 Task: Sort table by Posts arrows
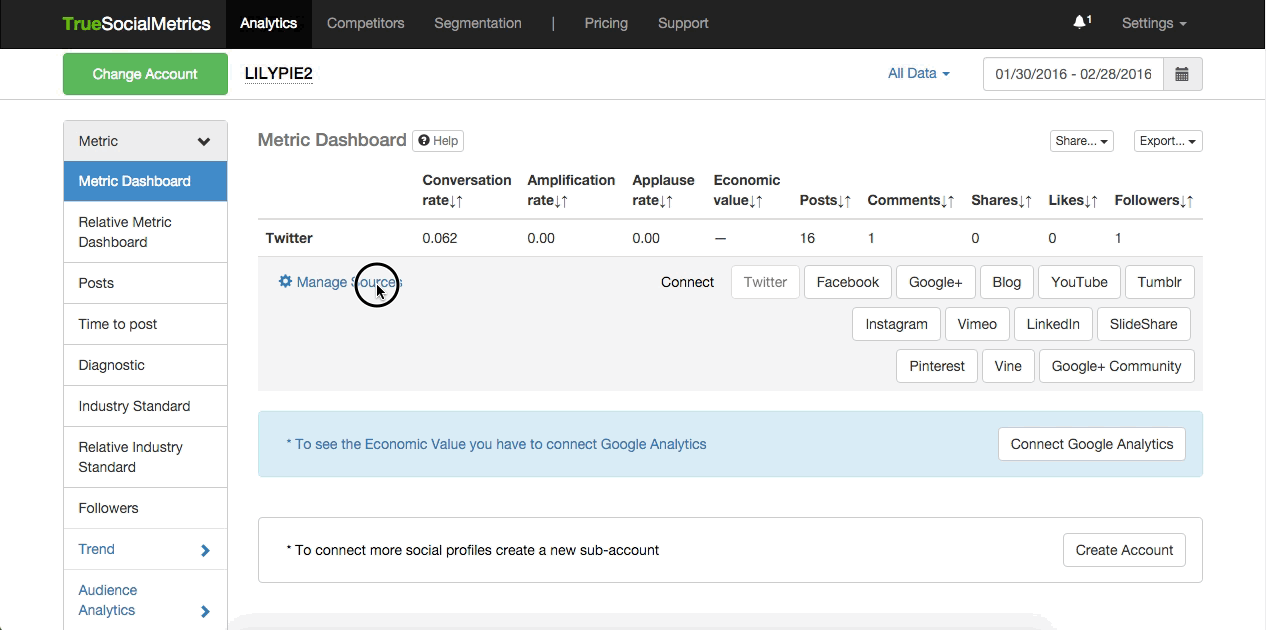(x=845, y=201)
